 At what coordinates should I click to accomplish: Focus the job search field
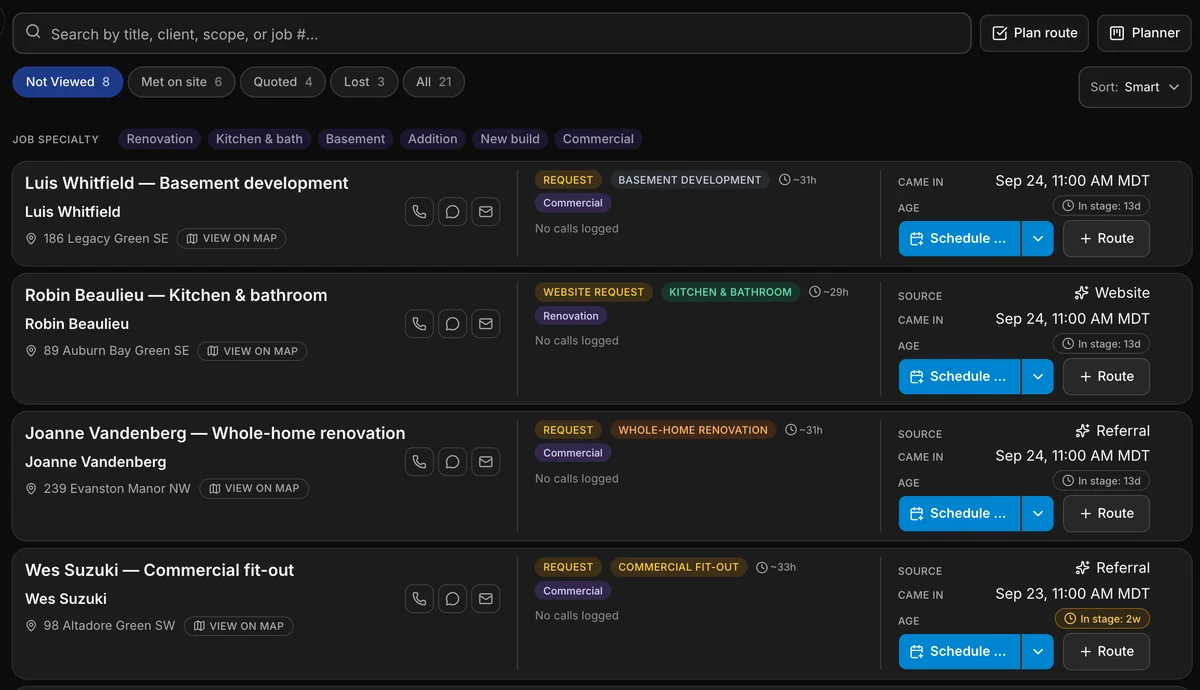click(492, 33)
